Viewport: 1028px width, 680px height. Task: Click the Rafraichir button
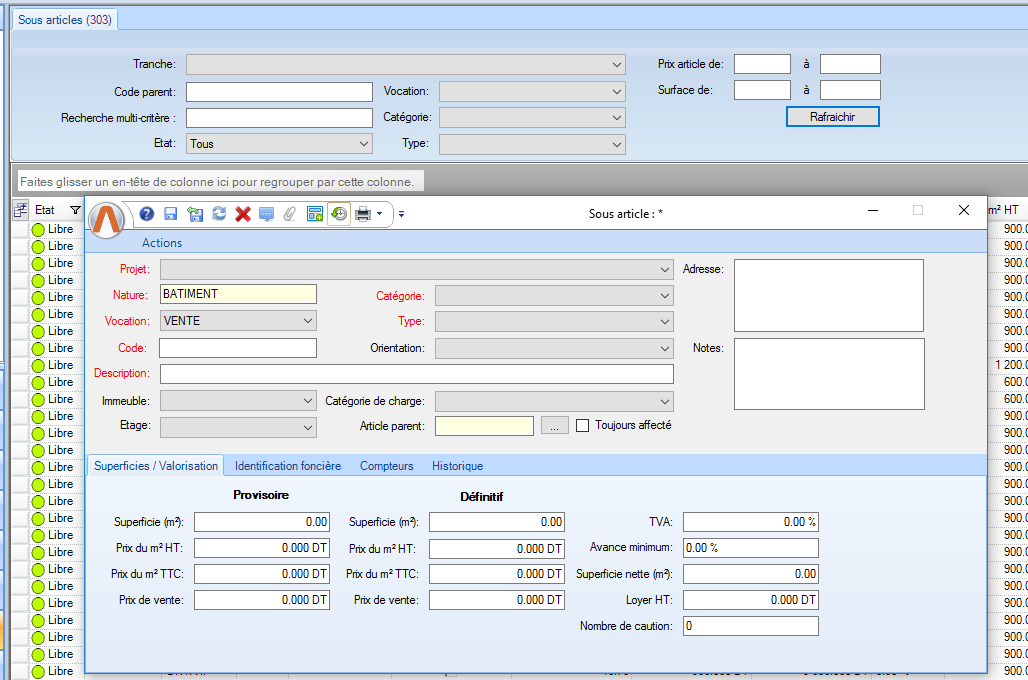[832, 117]
